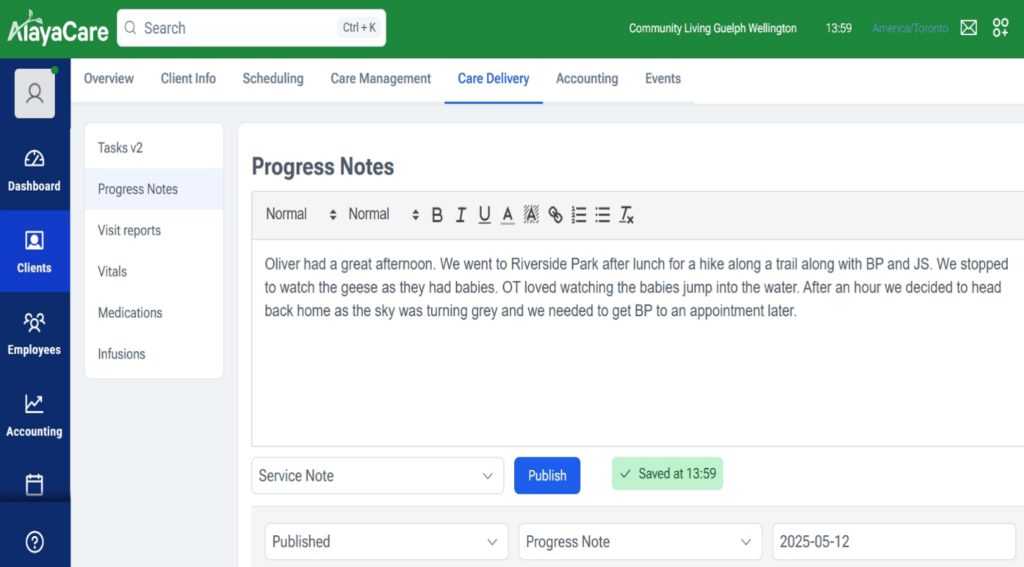This screenshot has height=567, width=1024.
Task: Click the 2025-05-12 date field
Action: [x=893, y=542]
